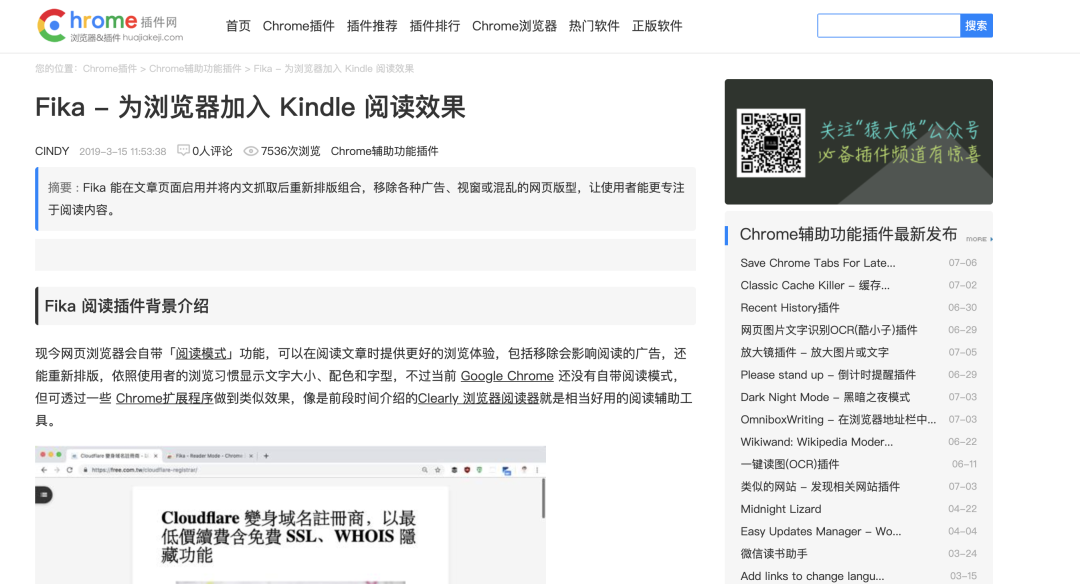Open Dark Night Mode – 黑暗之夜模式 entry
Image resolution: width=1080 pixels, height=584 pixels.
pos(825,397)
